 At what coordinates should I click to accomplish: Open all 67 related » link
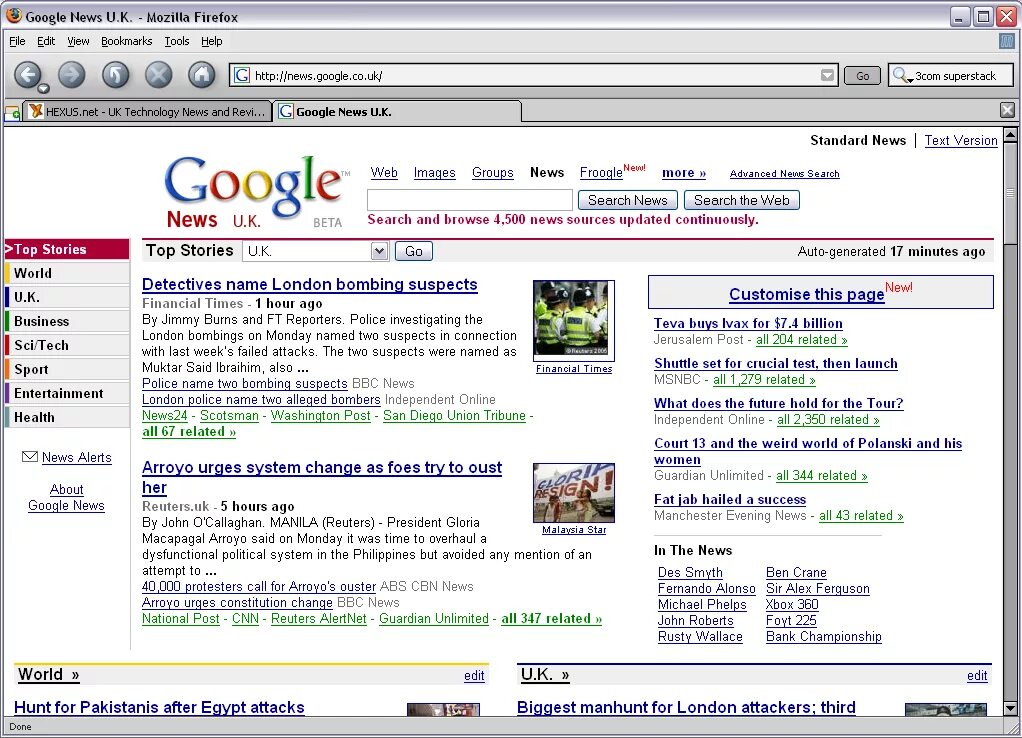(x=189, y=432)
